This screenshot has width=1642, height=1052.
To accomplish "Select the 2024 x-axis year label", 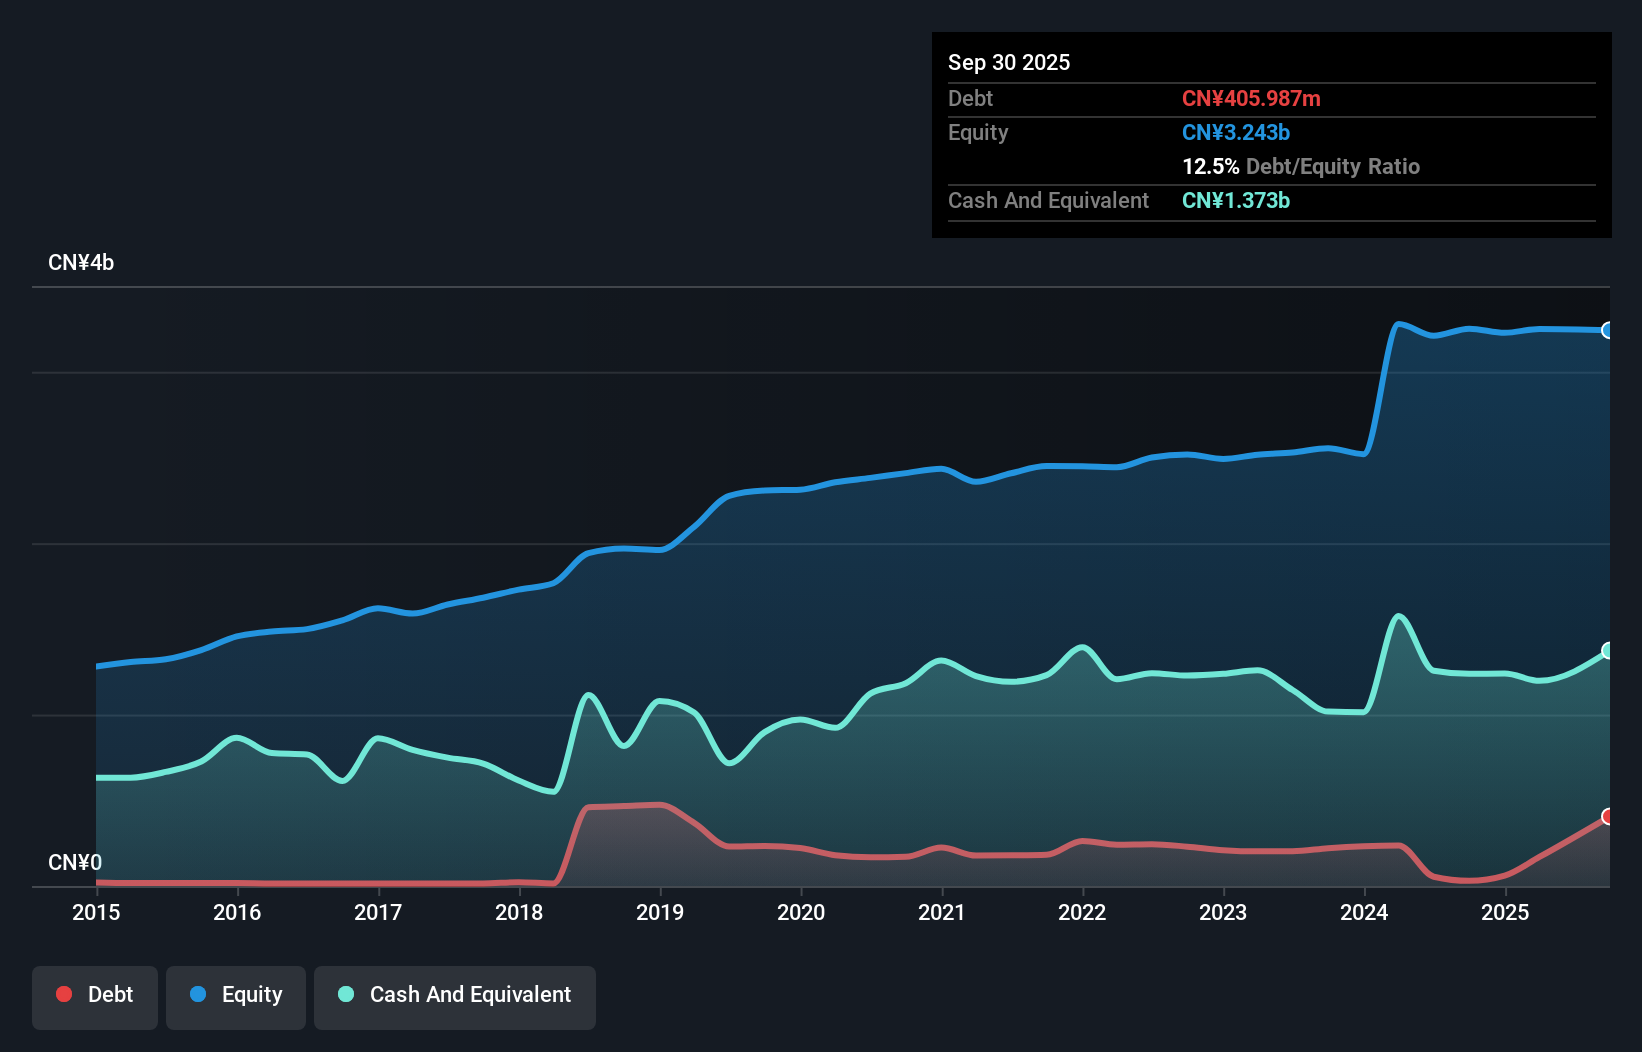I will click(x=1364, y=912).
